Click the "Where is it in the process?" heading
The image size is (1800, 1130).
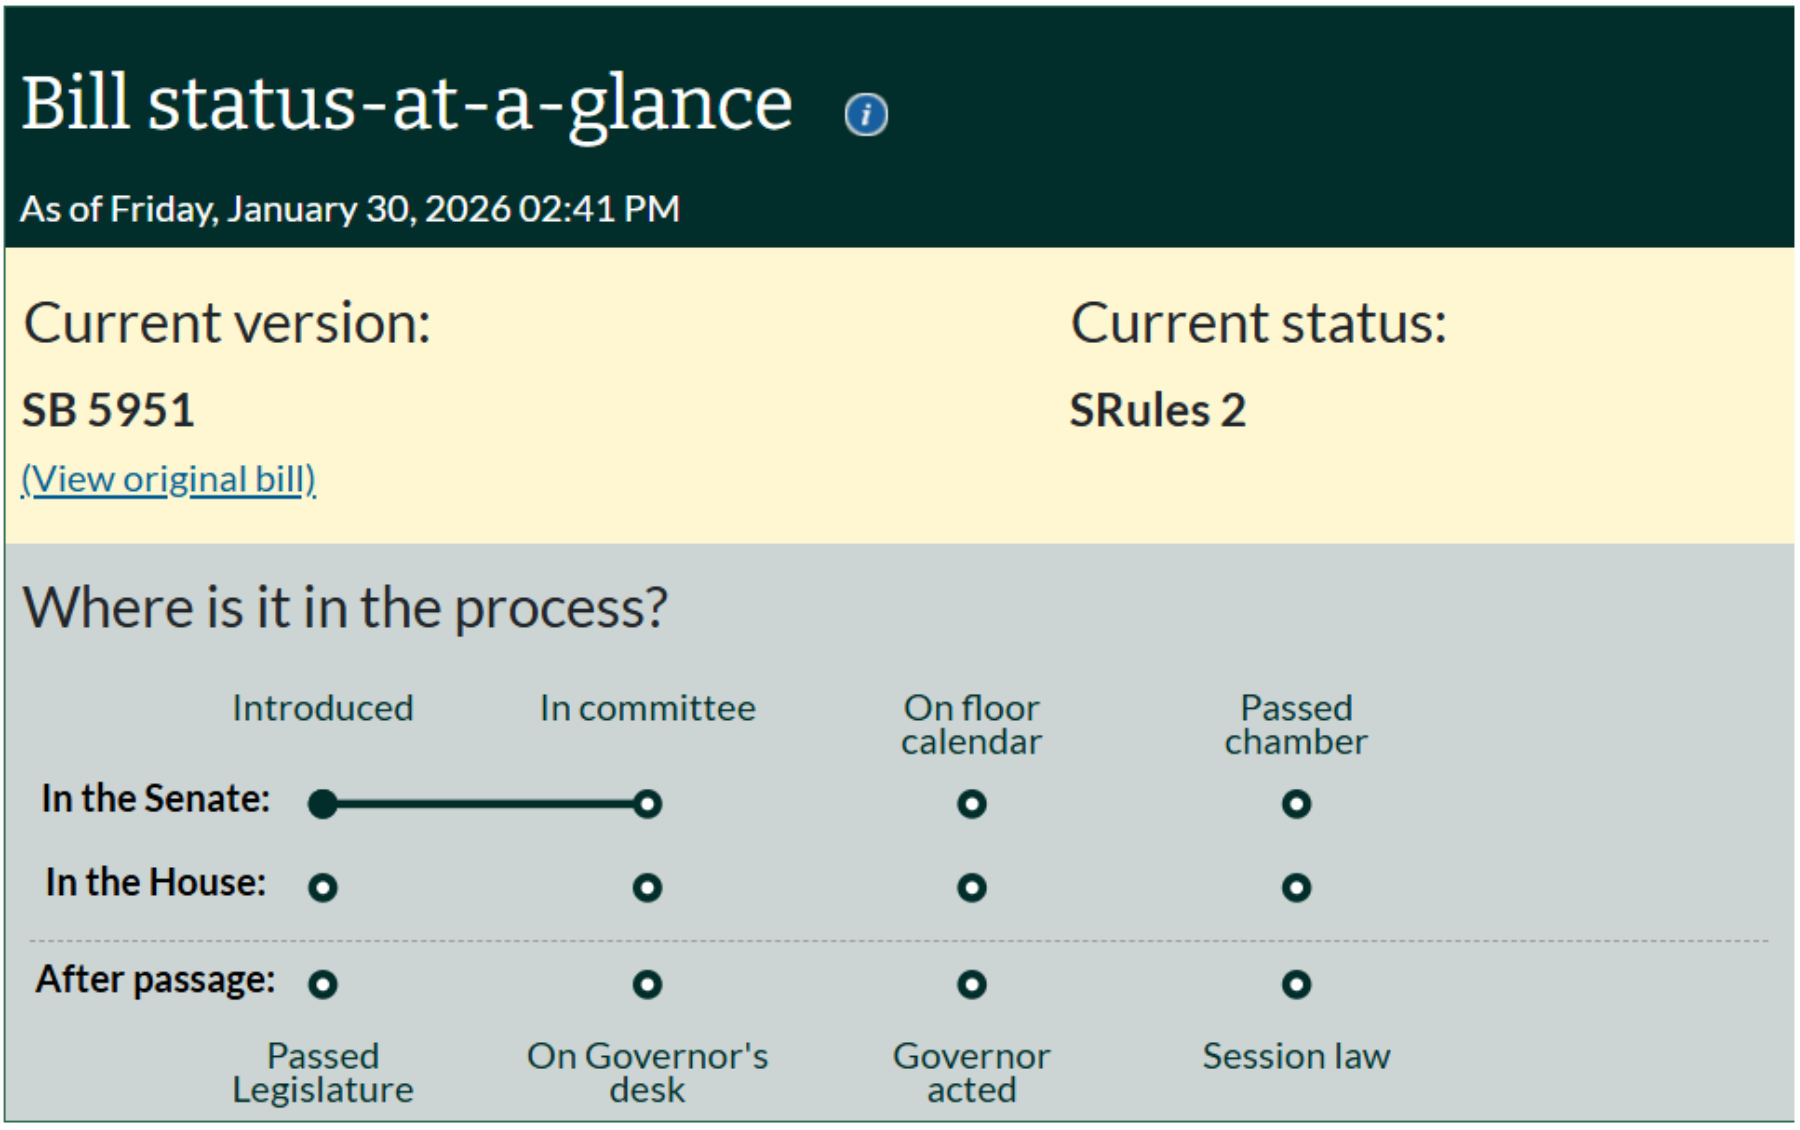(347, 606)
